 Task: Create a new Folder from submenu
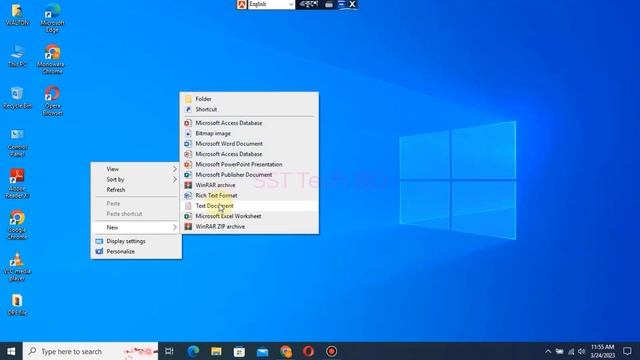pyautogui.click(x=249, y=99)
